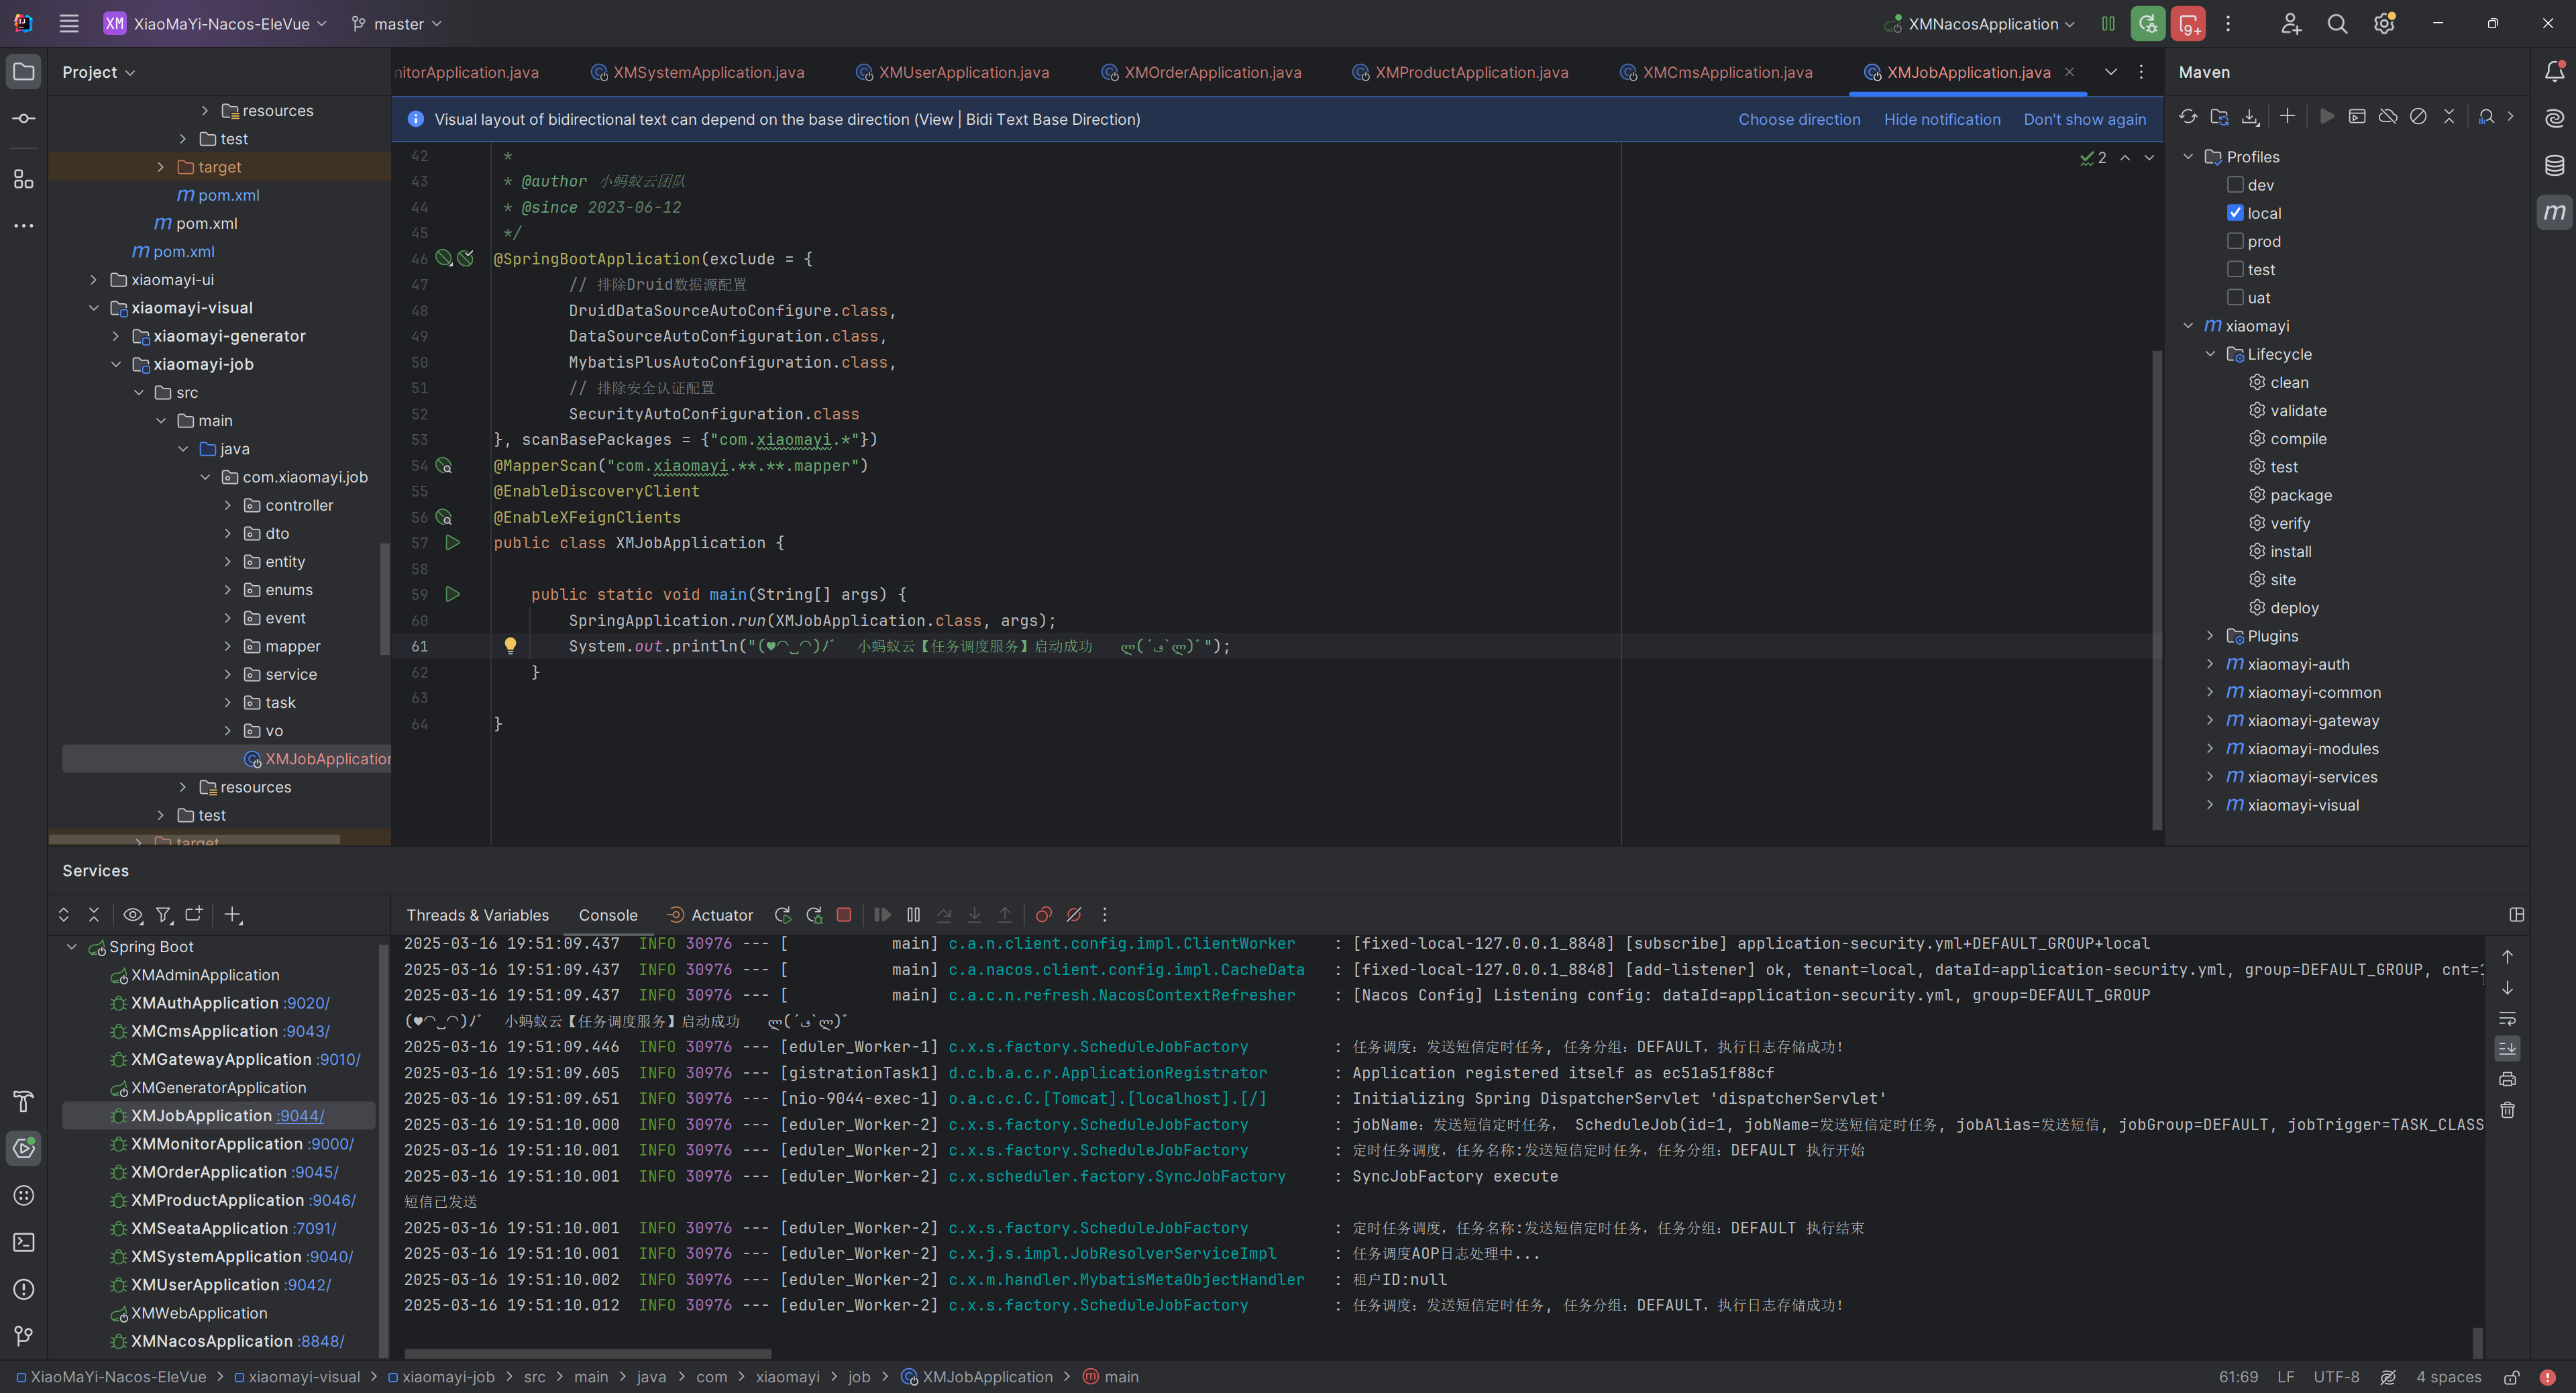Open the Actuator tab
2576x1393 pixels.
[x=711, y=915]
